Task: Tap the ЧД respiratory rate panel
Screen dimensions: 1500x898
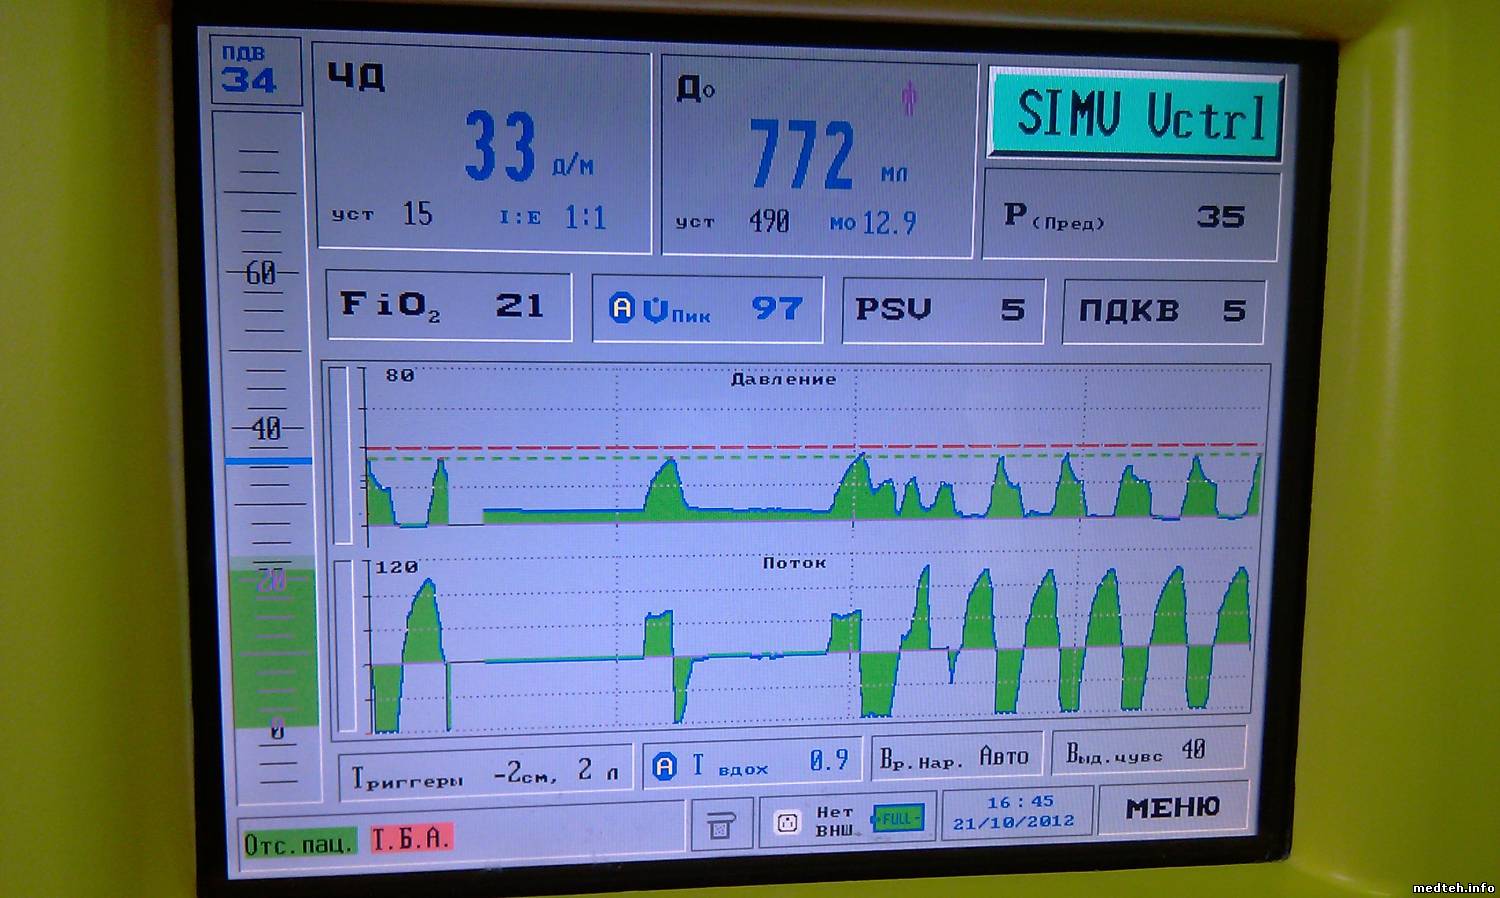Action: pos(482,150)
